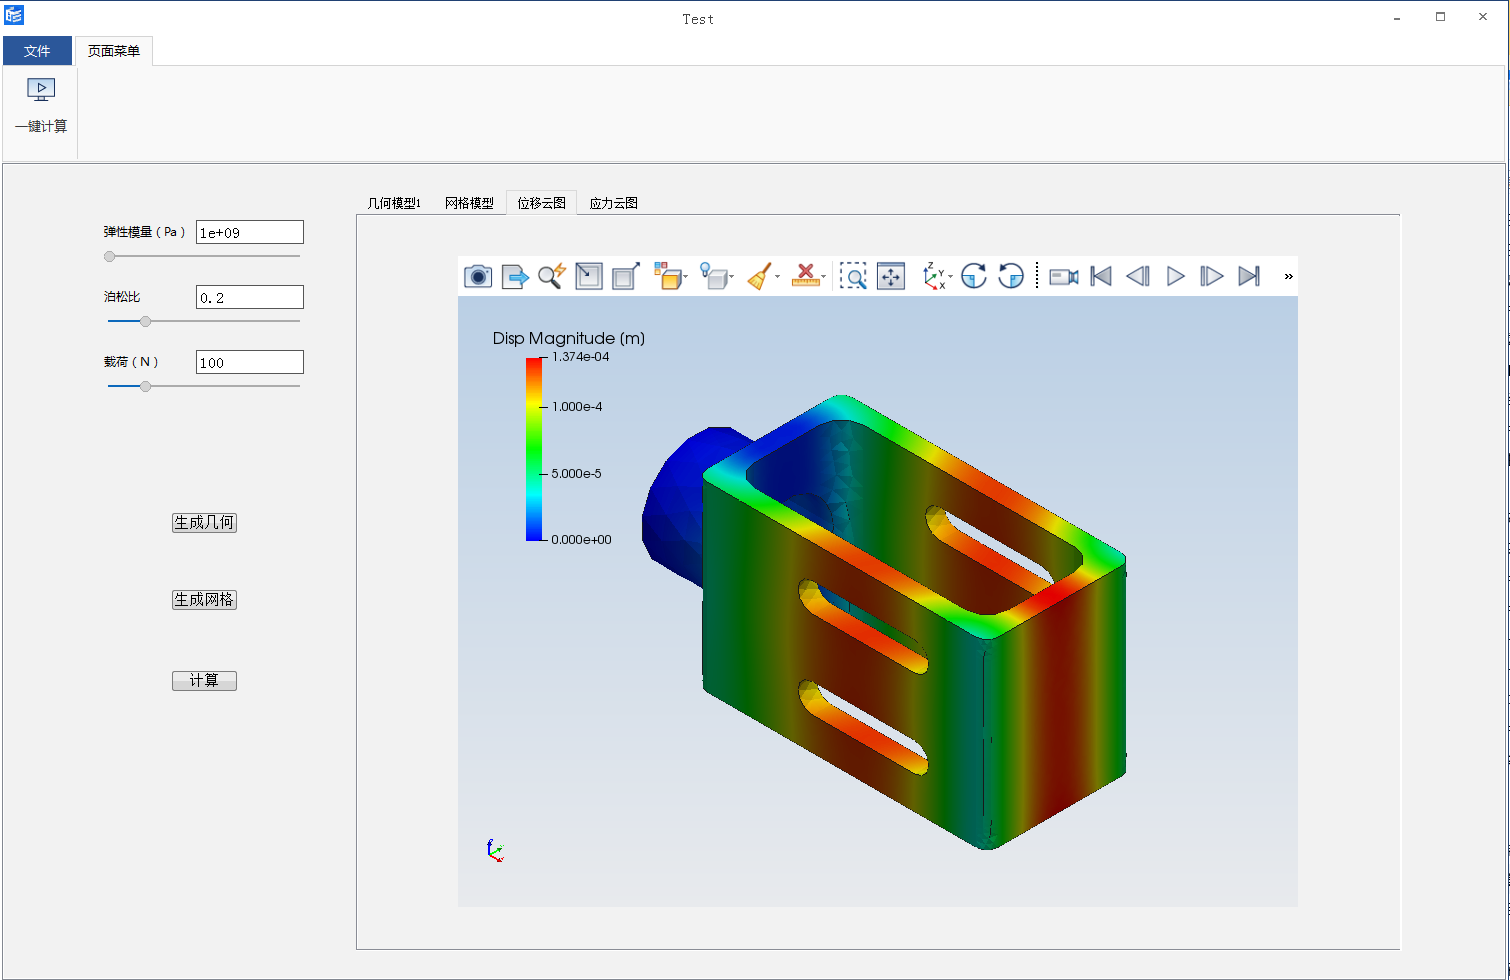This screenshot has height=980, width=1510.
Task: Click the colored cube display icon
Action: (x=667, y=276)
